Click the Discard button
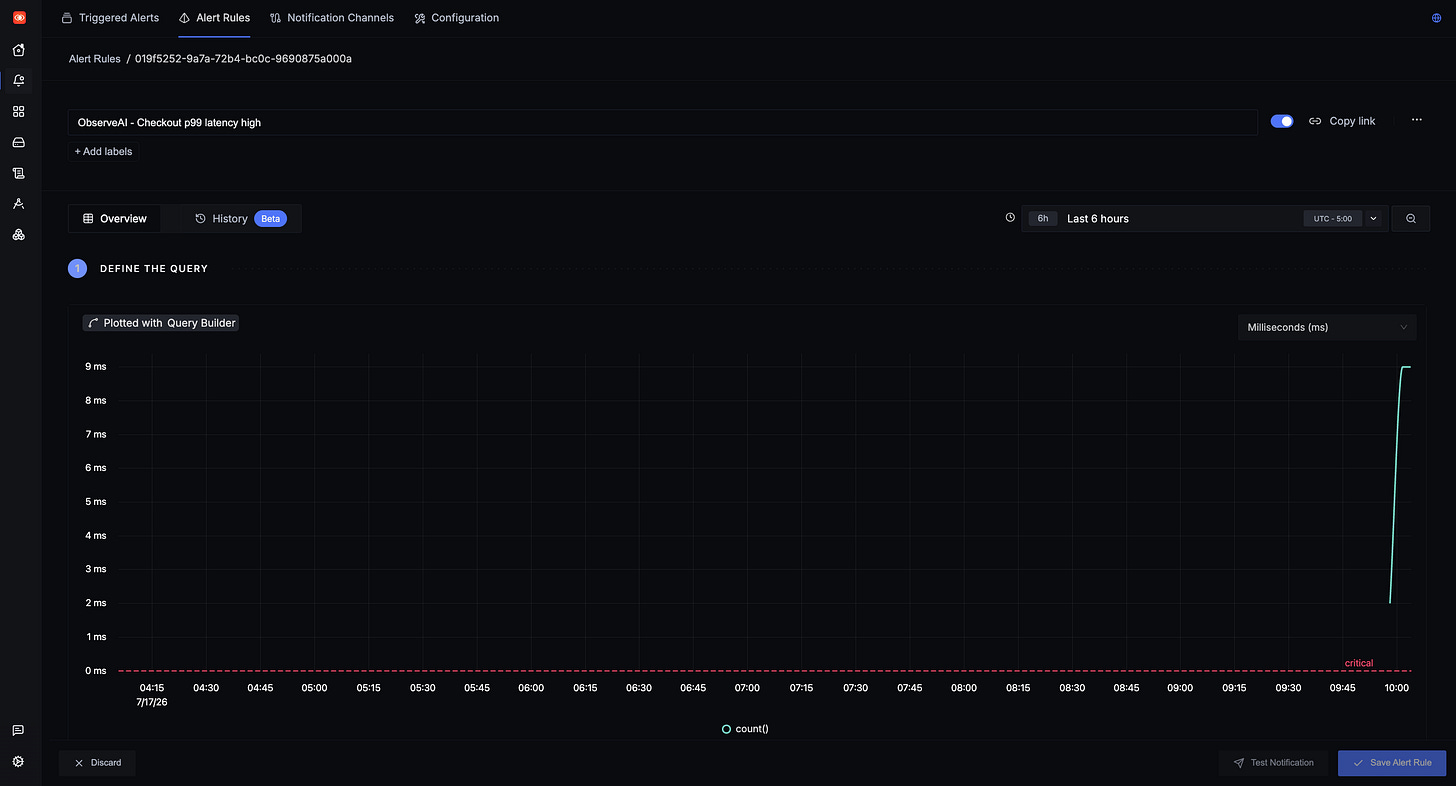Viewport: 1456px width, 786px height. pos(97,763)
